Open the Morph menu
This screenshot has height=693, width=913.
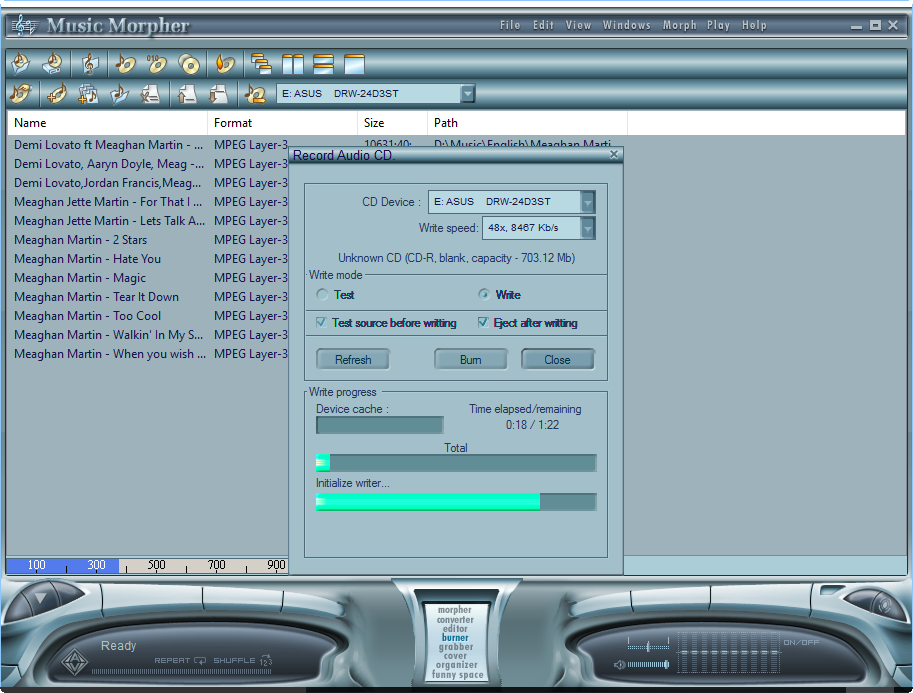tap(680, 25)
